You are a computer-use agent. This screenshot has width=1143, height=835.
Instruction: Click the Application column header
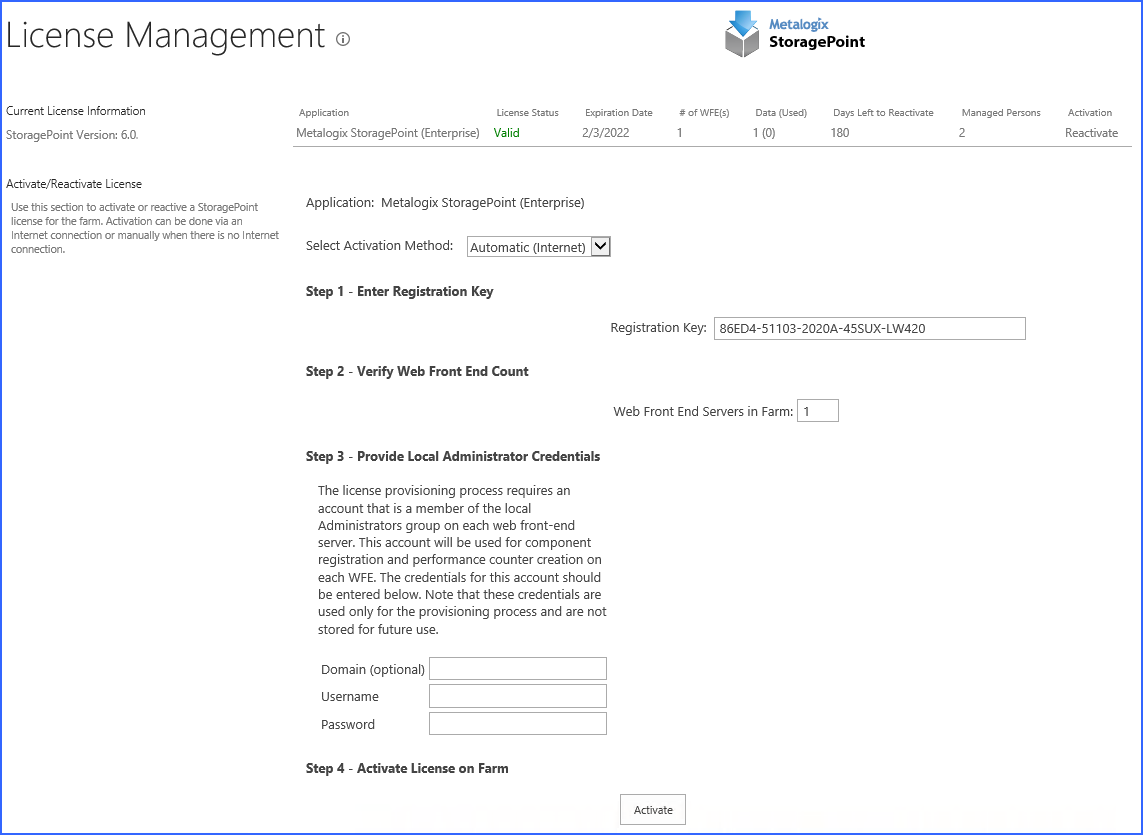[324, 112]
